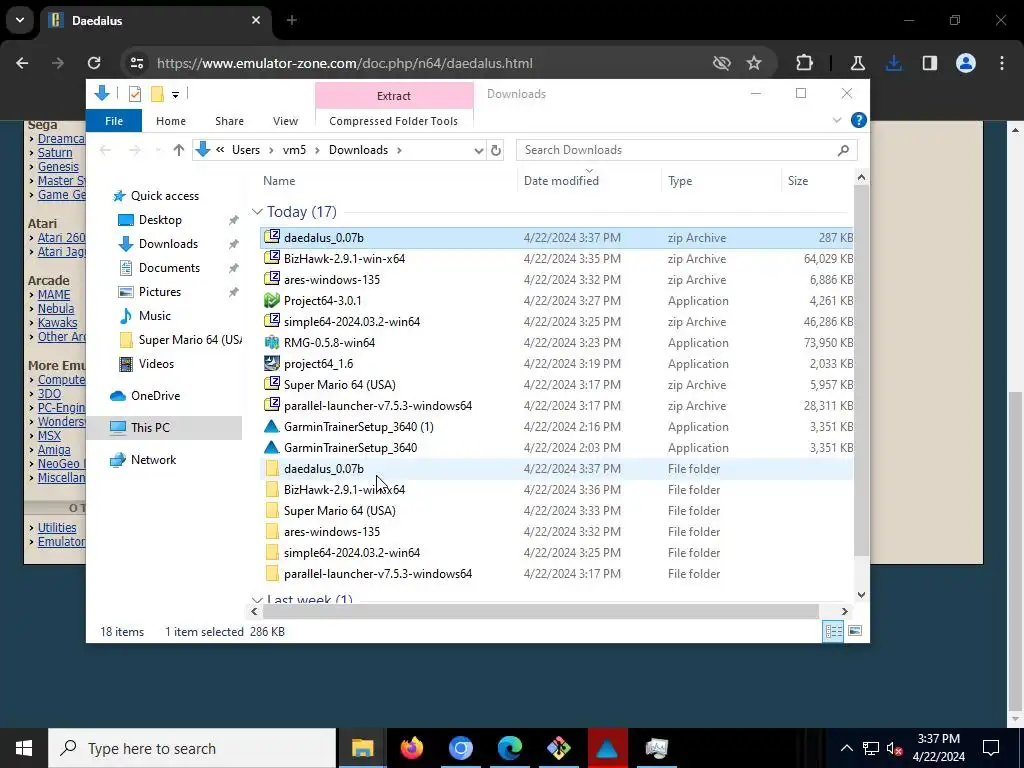Click the New folder quick access icon
1024x768 pixels.
coord(157,94)
